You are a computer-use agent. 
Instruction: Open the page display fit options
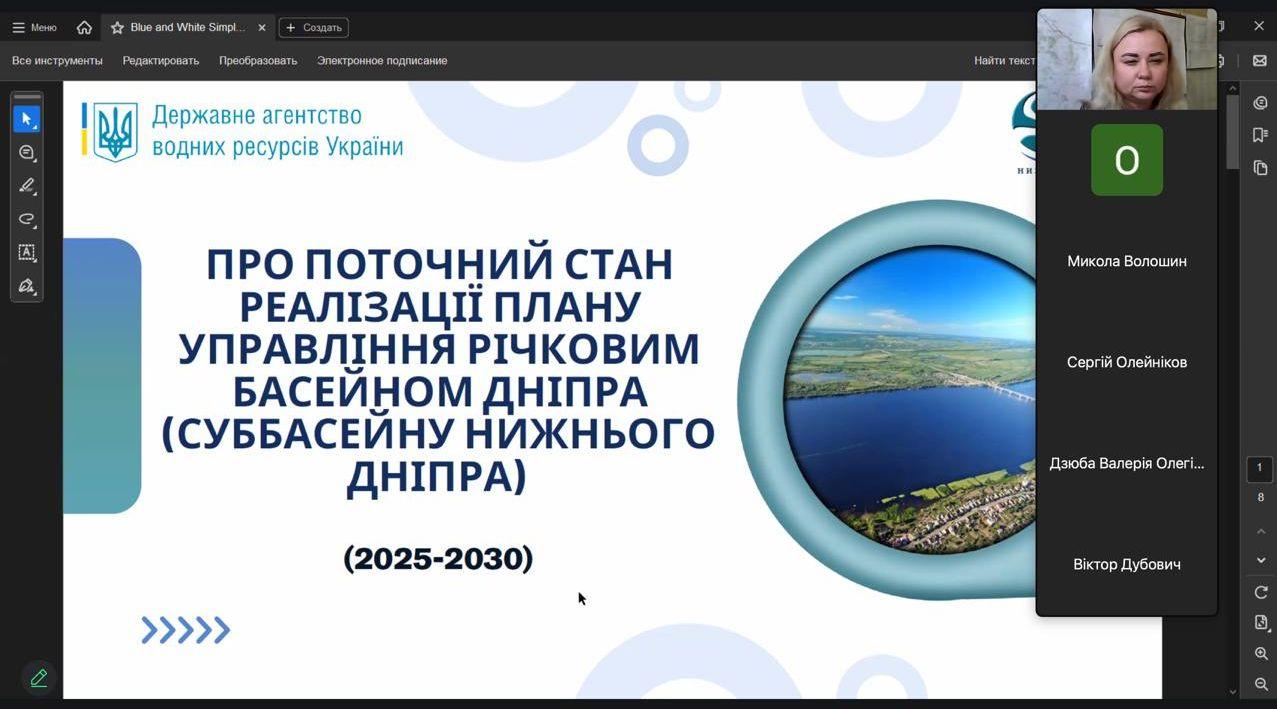pos(1261,622)
